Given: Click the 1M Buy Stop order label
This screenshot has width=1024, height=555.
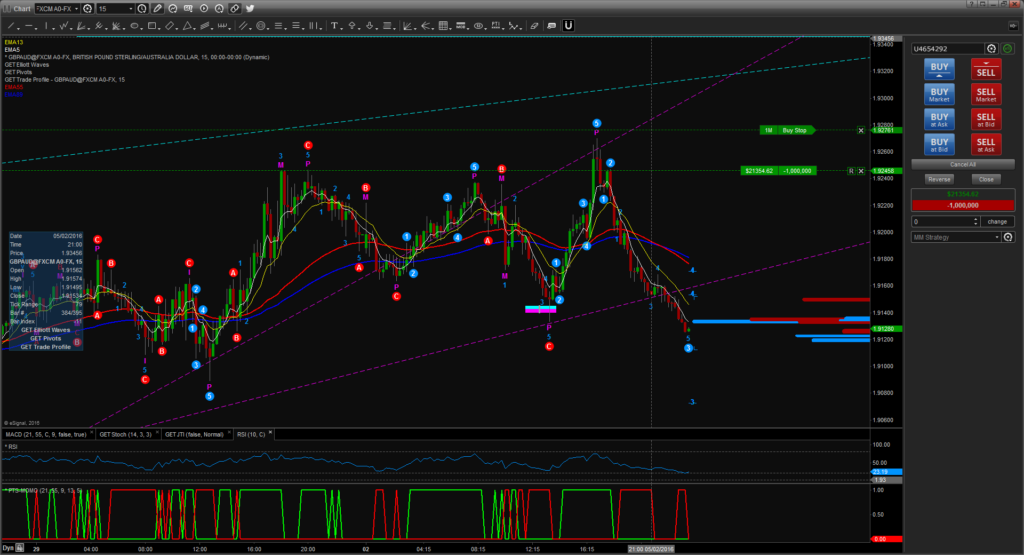Looking at the screenshot, I should (x=787, y=131).
